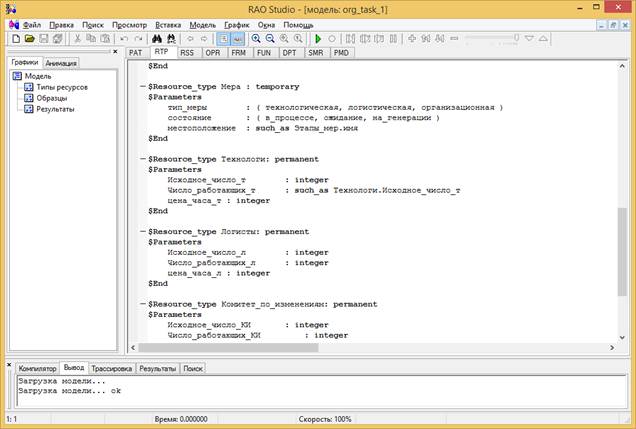Click the Redo arrow icon
Image resolution: width=636 pixels, height=429 pixels.
(138, 39)
